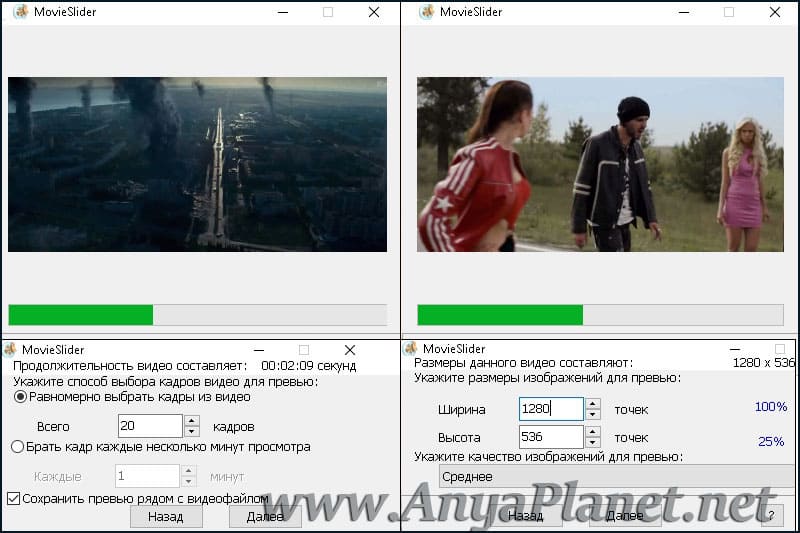Increase the total frames count with up arrow
The width and height of the screenshot is (800, 533).
point(191,421)
